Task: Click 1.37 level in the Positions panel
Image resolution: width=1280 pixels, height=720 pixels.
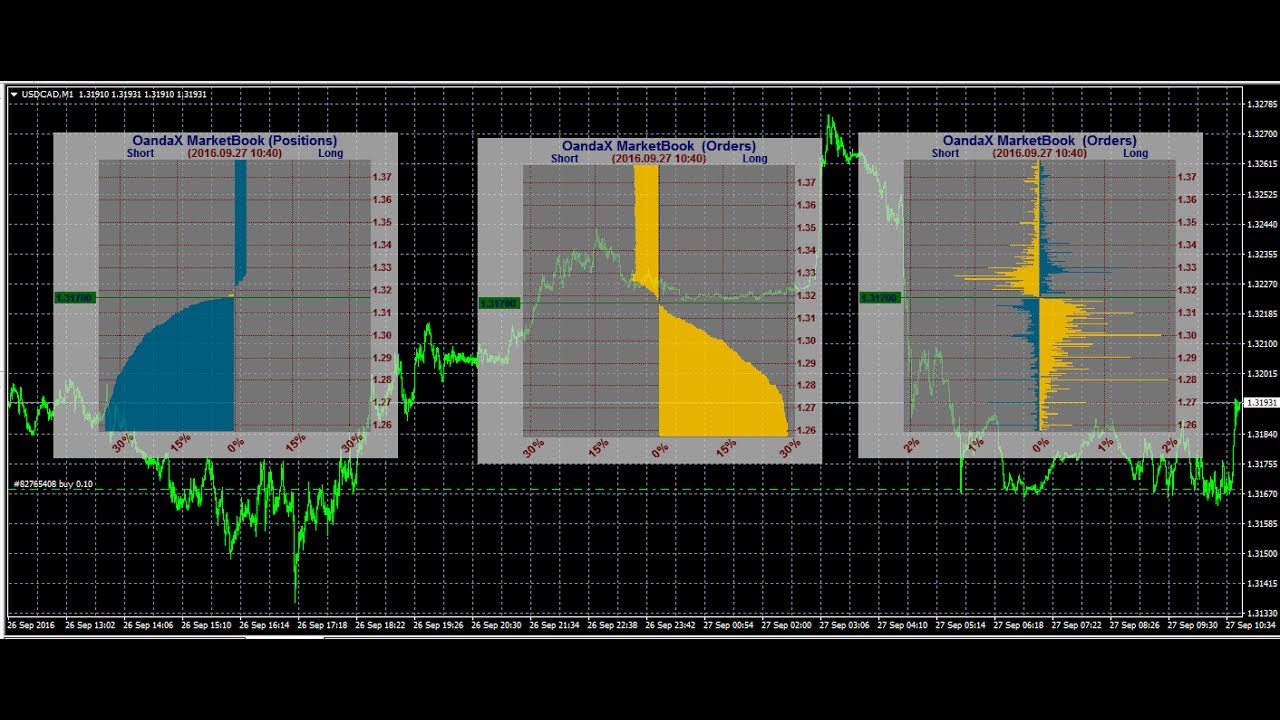Action: [x=382, y=177]
